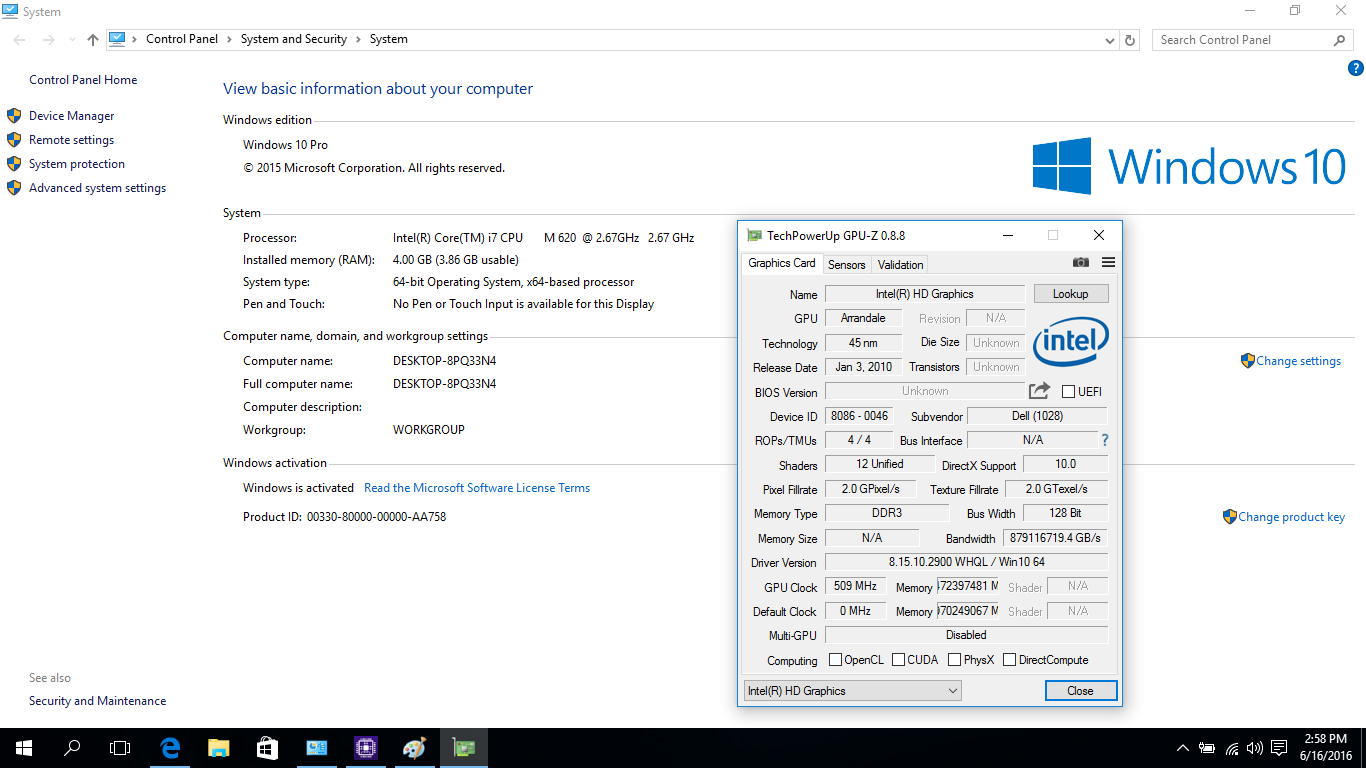
Task: Open the Windows Start menu
Action: [24, 748]
